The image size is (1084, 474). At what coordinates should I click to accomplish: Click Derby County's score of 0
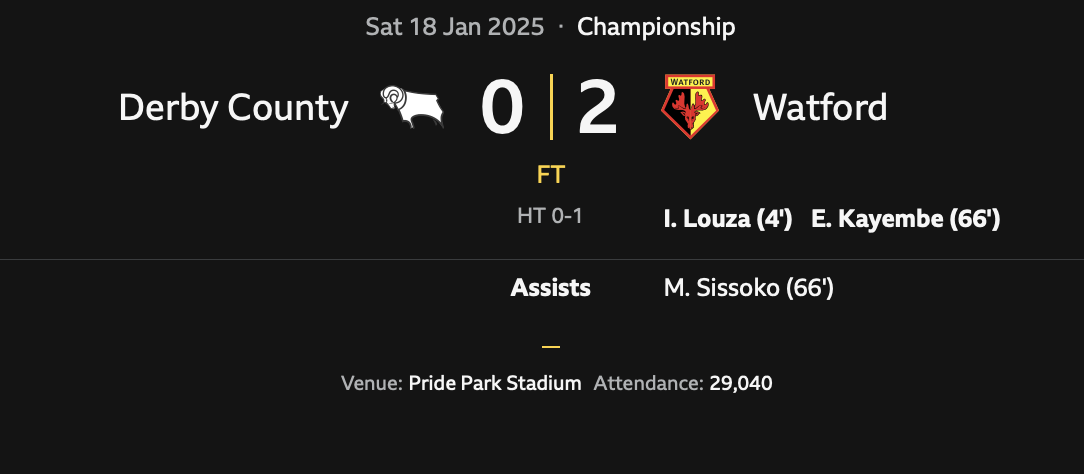(502, 107)
